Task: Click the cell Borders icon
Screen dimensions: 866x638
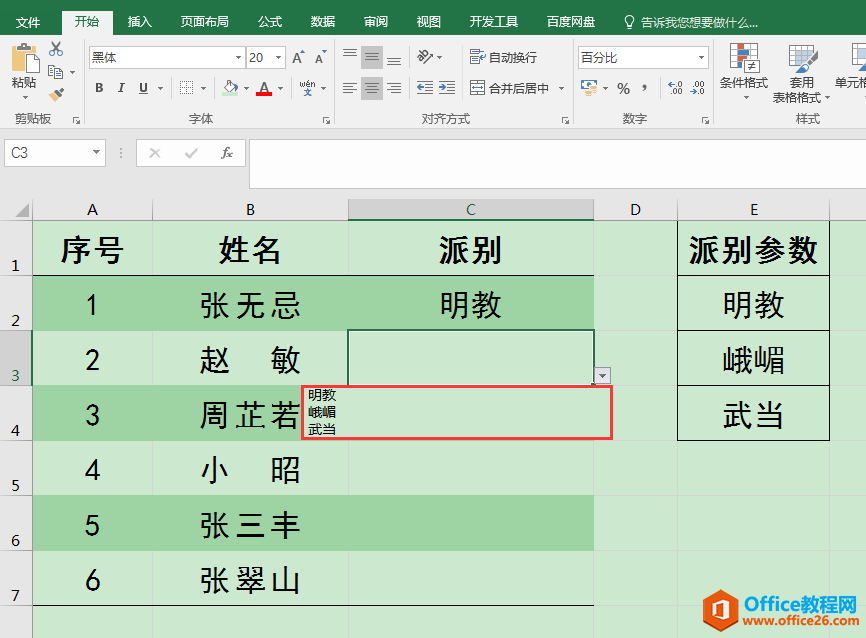Action: [x=187, y=88]
